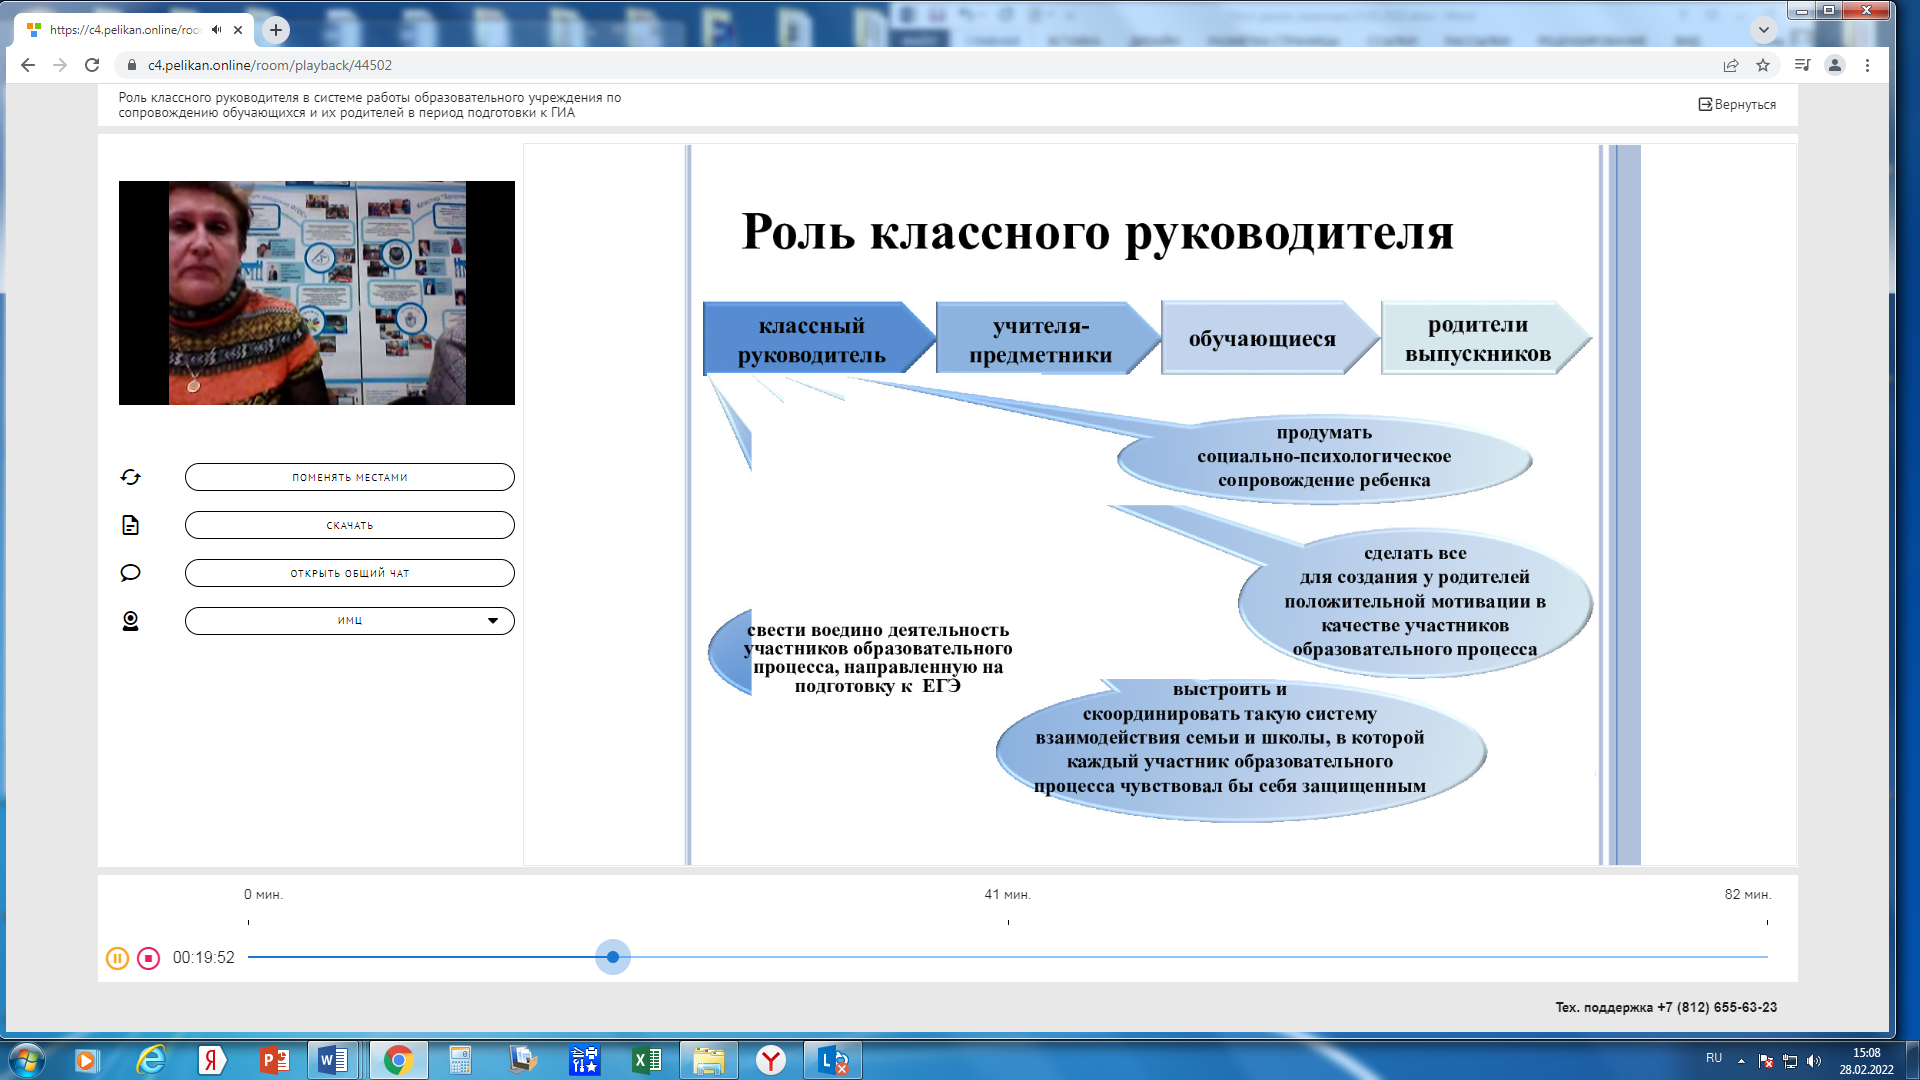Click the slide block классный руководитель
The width and height of the screenshot is (1920, 1080).
(x=818, y=339)
